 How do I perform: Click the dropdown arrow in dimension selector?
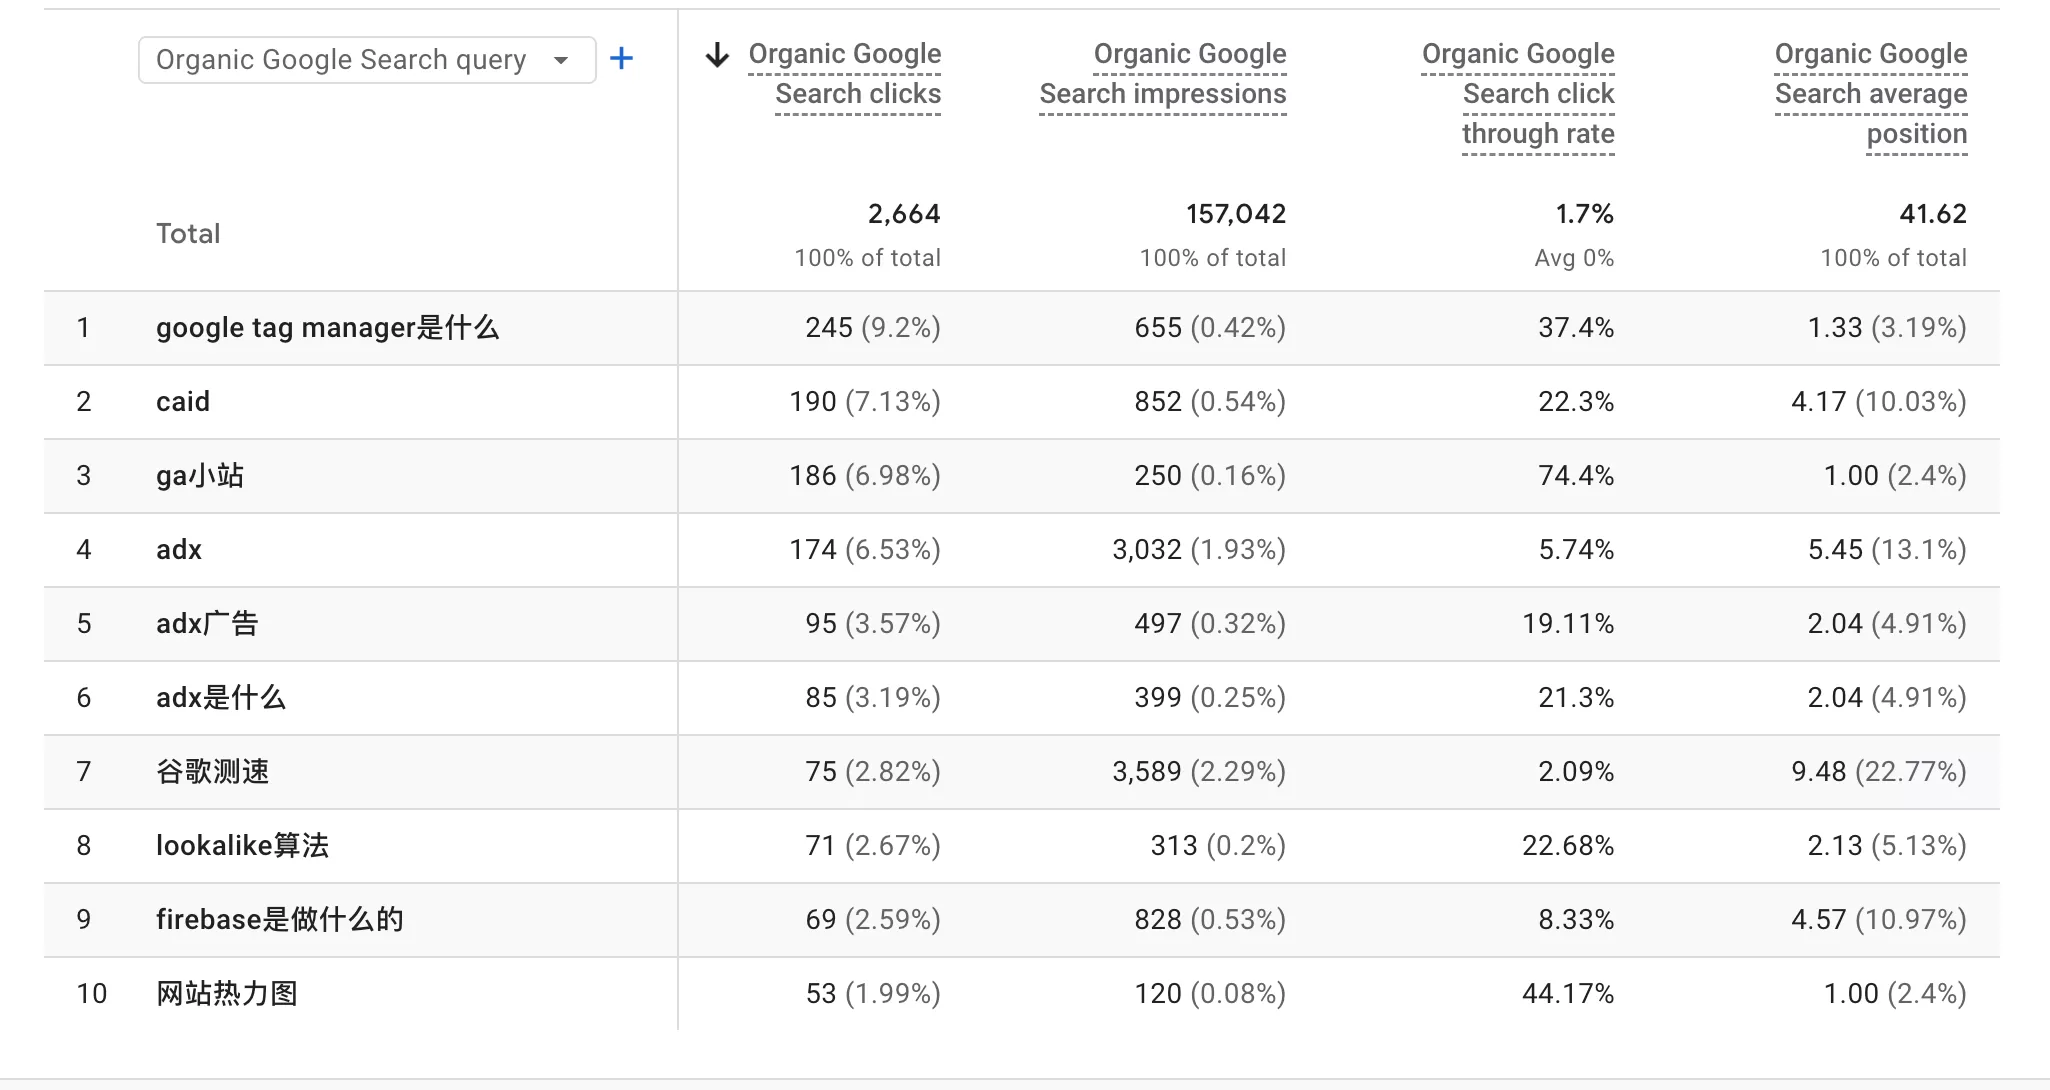(561, 60)
